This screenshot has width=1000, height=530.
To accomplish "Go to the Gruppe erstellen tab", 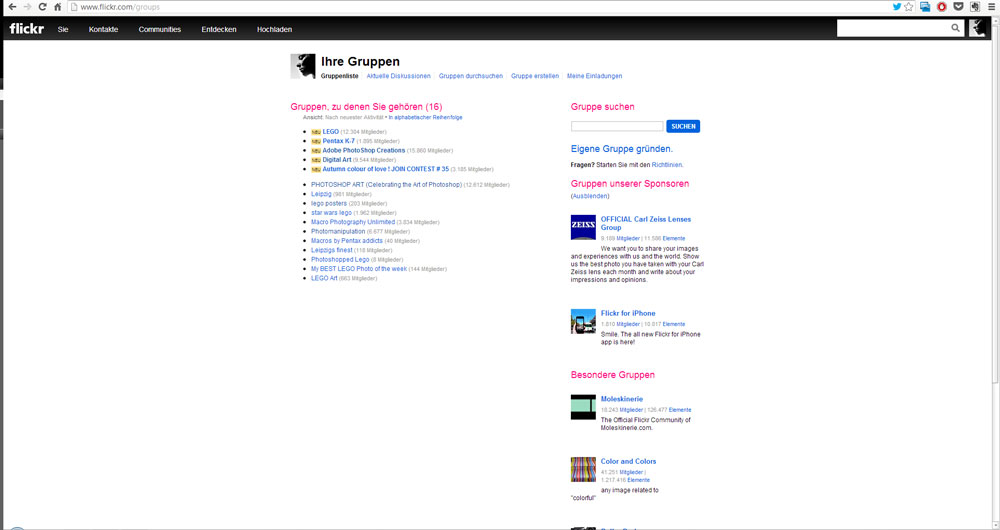I will tap(535, 76).
